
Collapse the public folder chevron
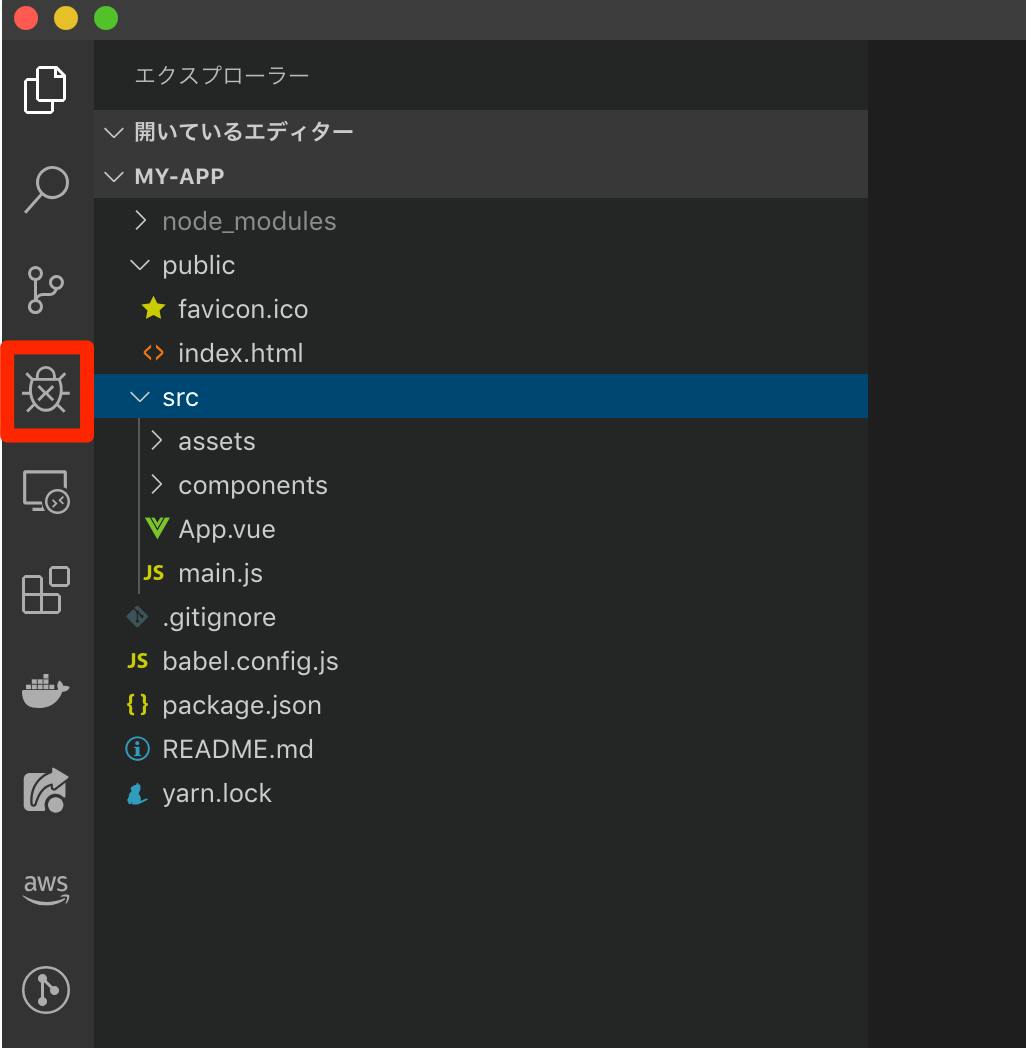pyautogui.click(x=140, y=265)
